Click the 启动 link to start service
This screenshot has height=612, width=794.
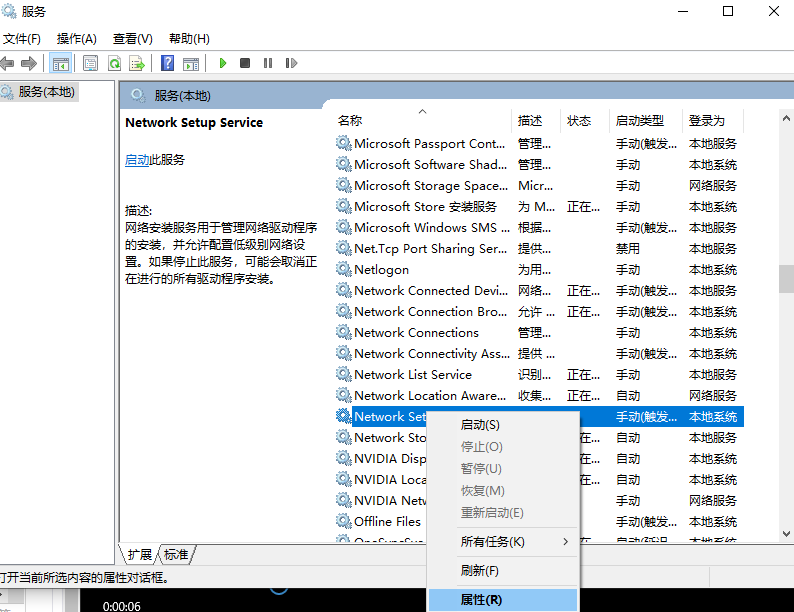pos(137,160)
